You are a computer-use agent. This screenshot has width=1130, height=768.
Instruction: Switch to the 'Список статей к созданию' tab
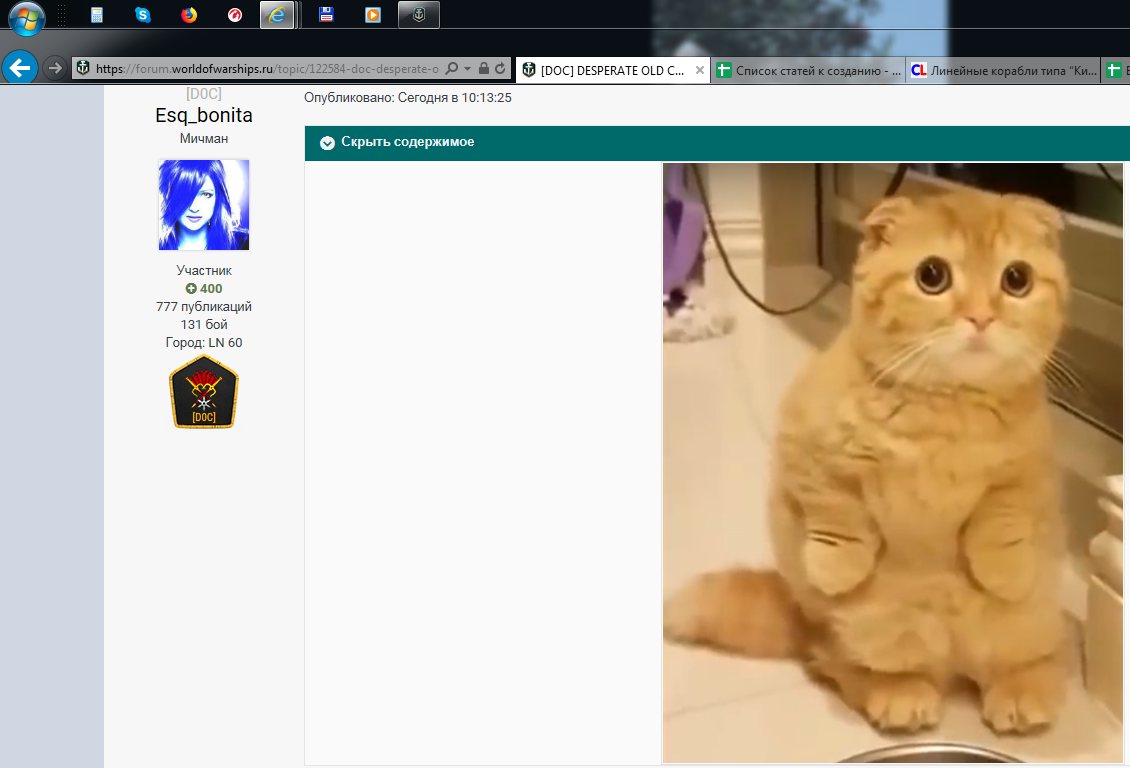[810, 70]
